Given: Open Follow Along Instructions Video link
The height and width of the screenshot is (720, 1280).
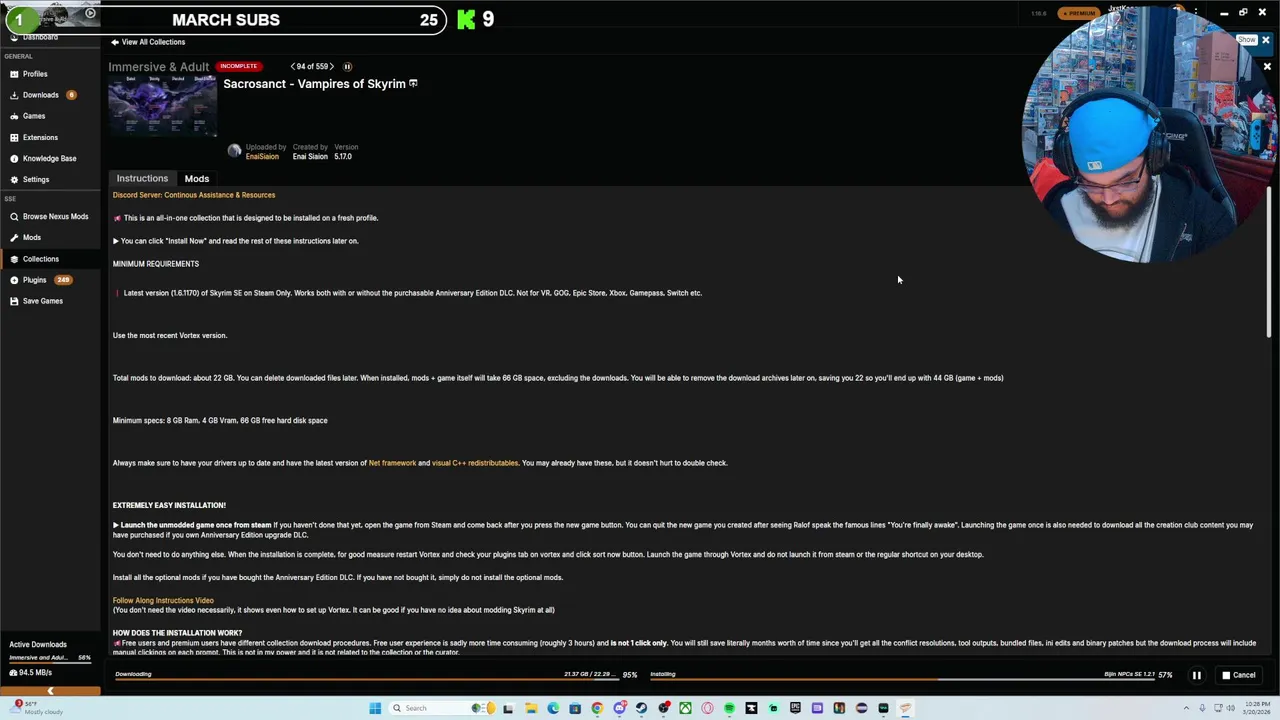Looking at the screenshot, I should coord(163,601).
